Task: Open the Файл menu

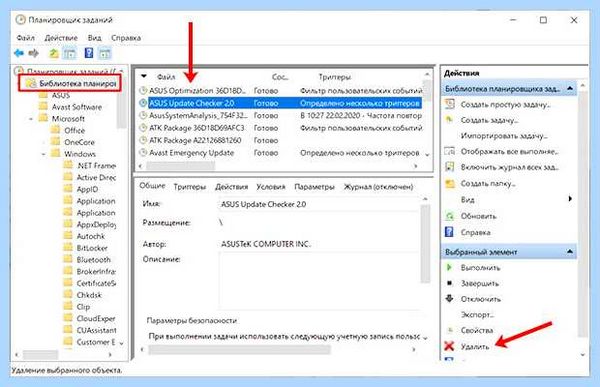Action: [26, 38]
